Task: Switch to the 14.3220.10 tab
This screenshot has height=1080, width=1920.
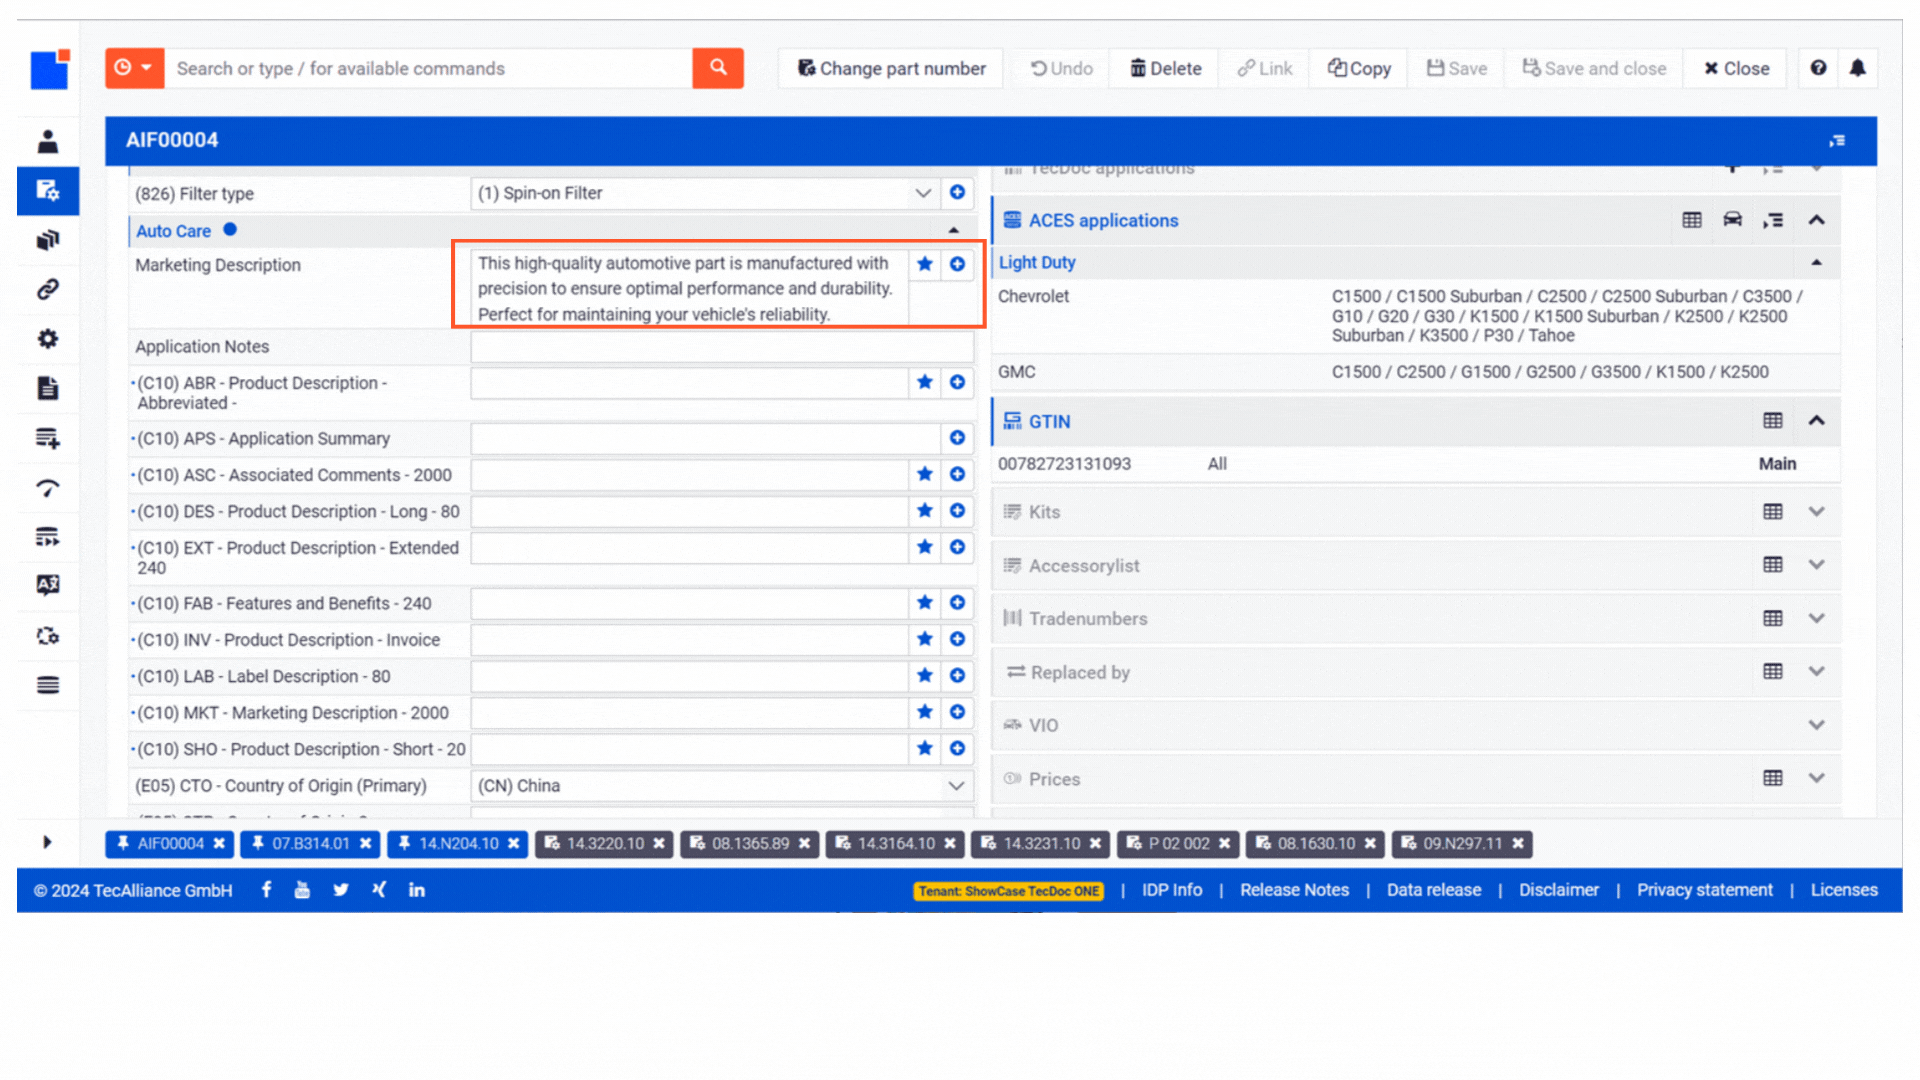Action: click(x=604, y=844)
